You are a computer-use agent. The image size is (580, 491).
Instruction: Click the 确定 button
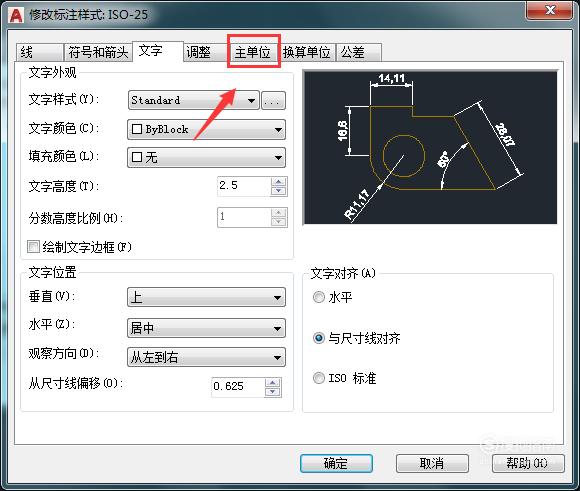336,463
